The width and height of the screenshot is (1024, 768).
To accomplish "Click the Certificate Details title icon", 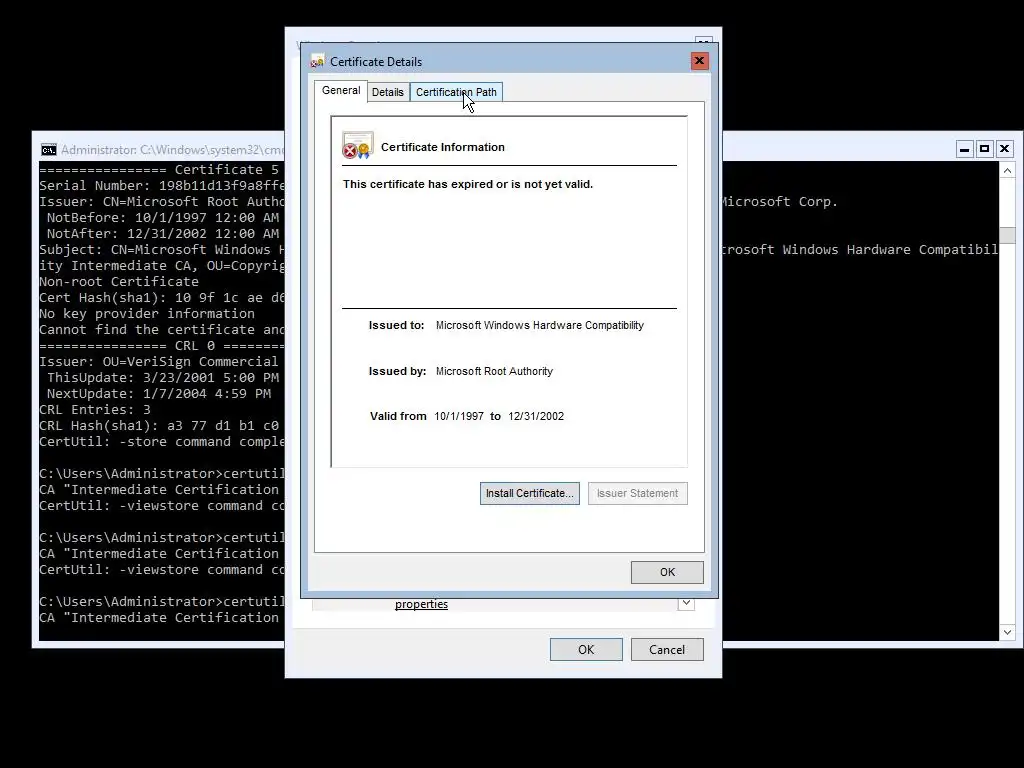I will tap(317, 61).
